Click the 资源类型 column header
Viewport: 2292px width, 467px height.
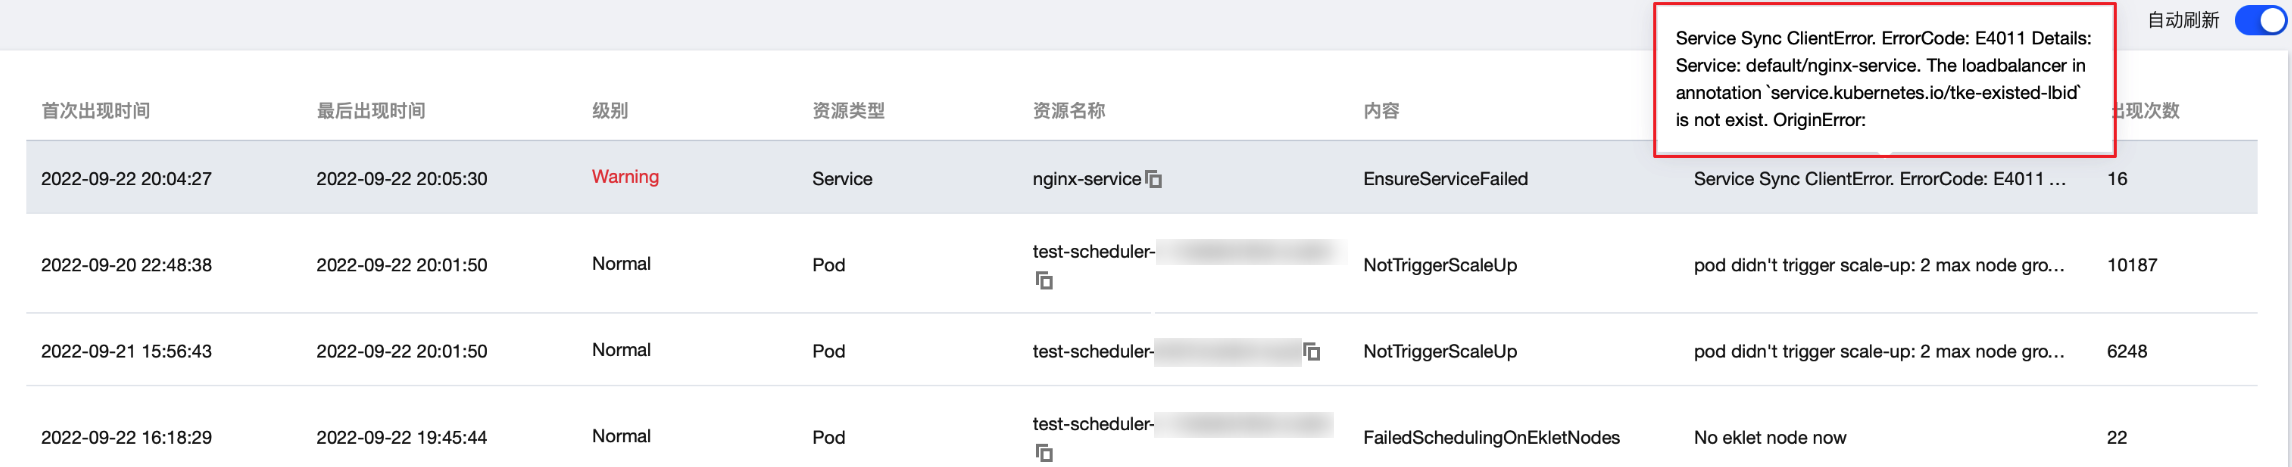(x=848, y=111)
